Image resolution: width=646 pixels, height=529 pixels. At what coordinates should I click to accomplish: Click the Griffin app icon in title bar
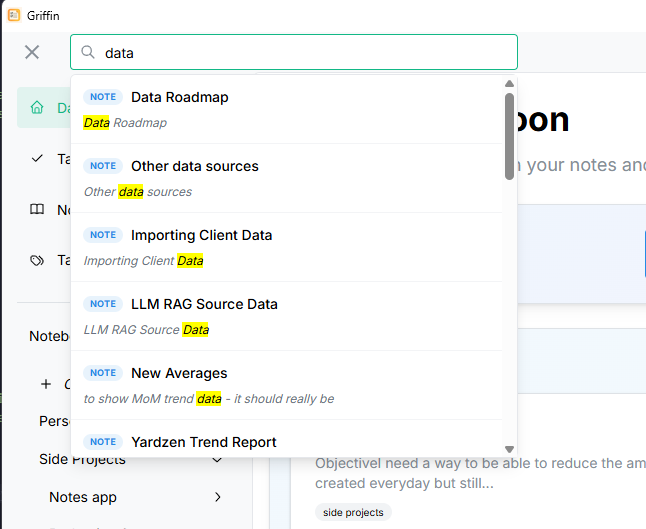click(14, 15)
